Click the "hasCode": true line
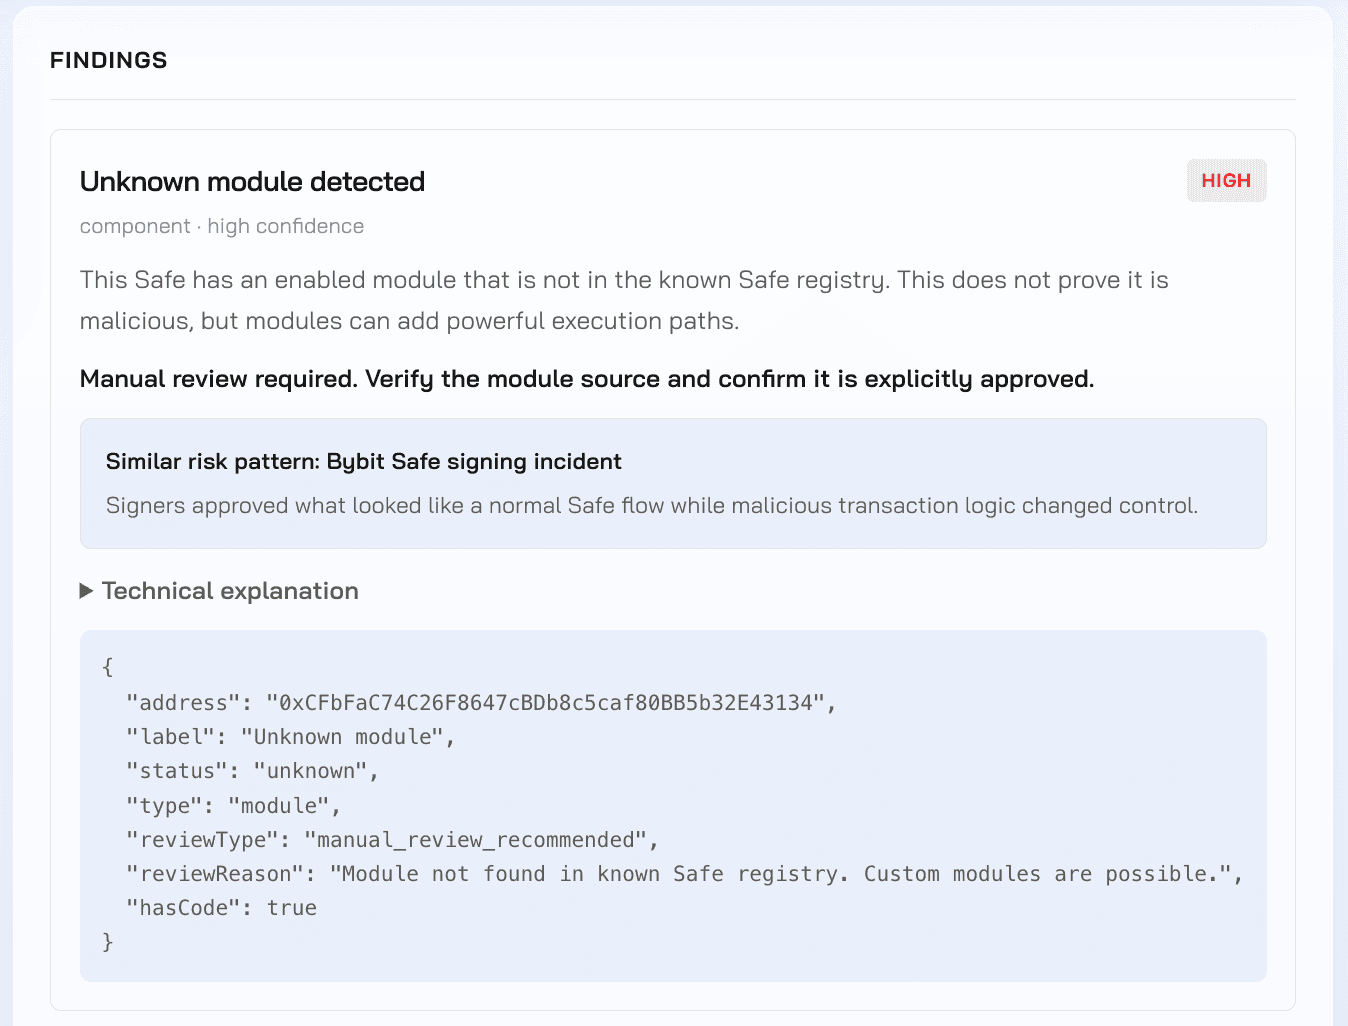 222,908
